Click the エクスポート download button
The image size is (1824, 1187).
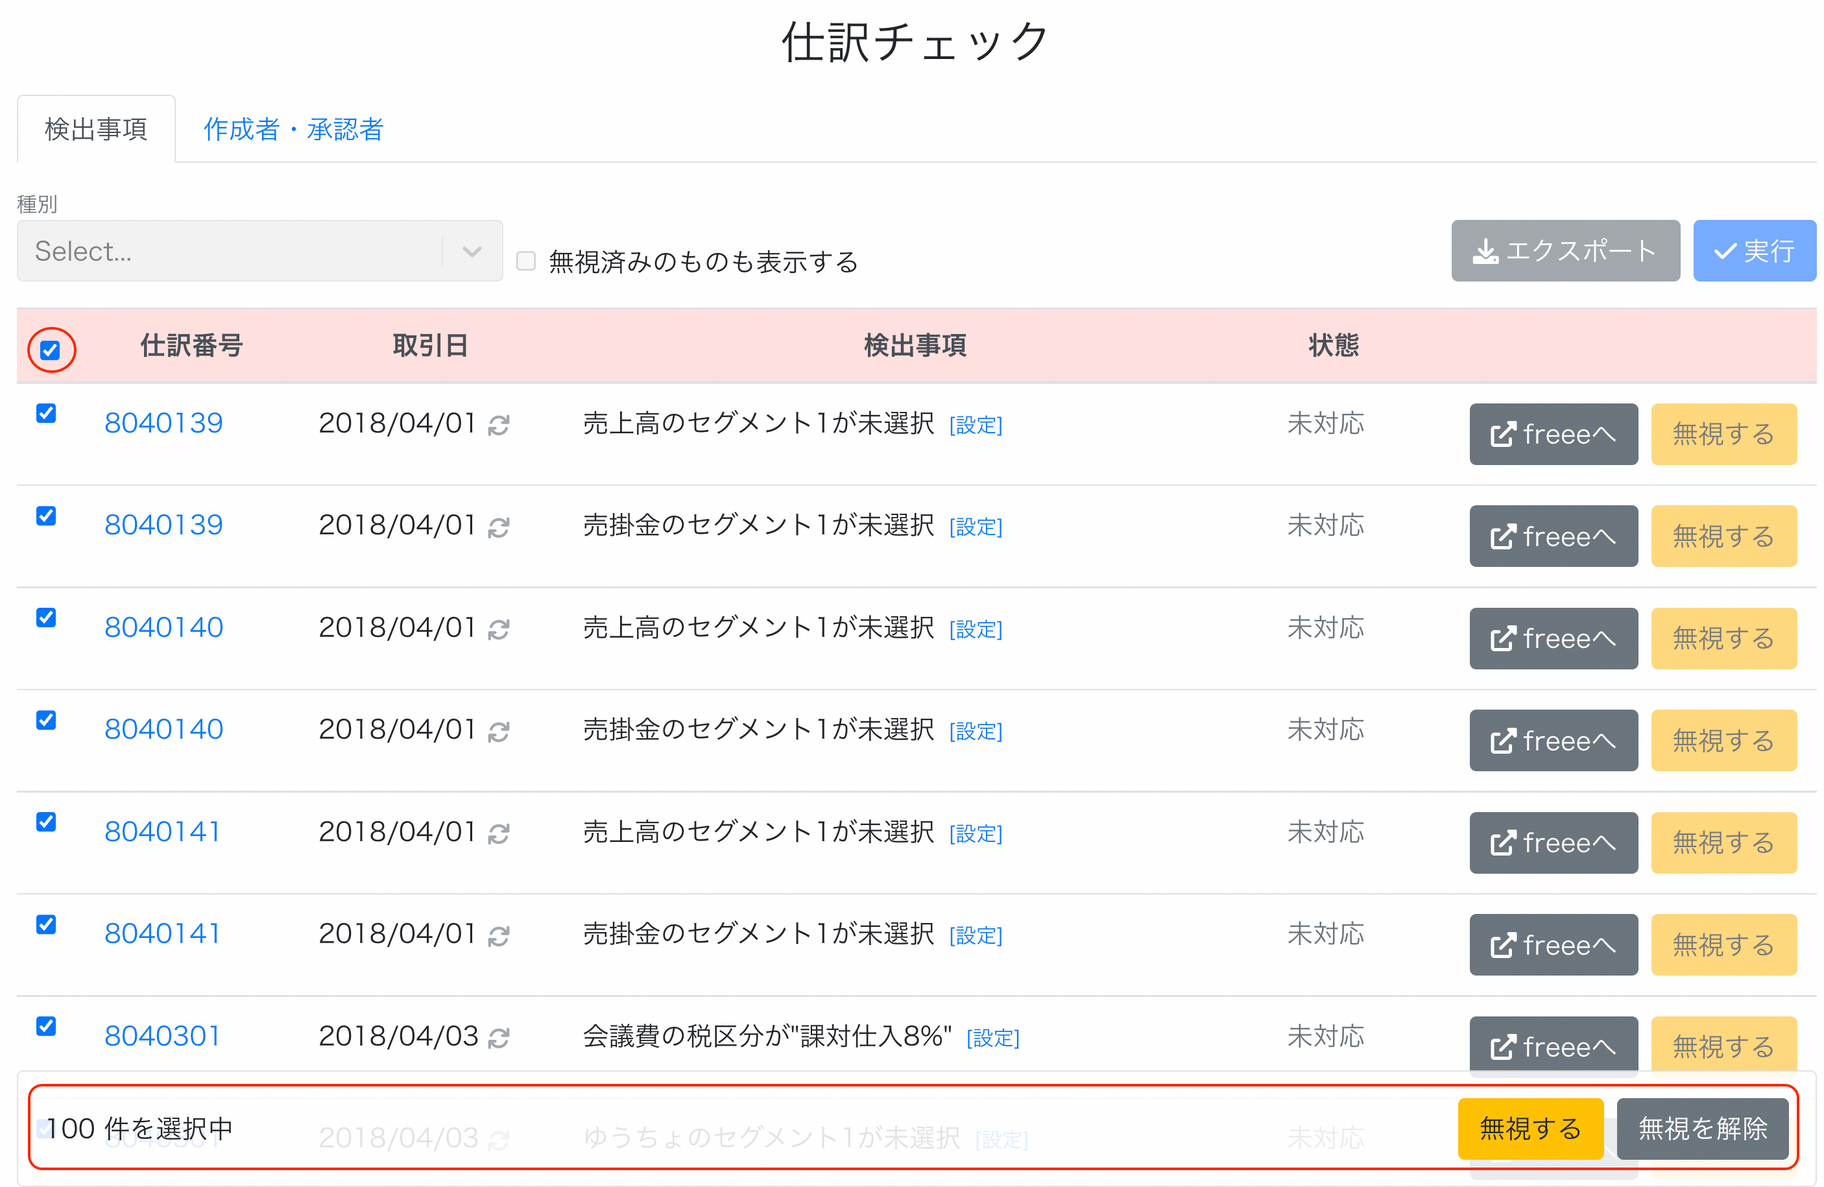1565,251
